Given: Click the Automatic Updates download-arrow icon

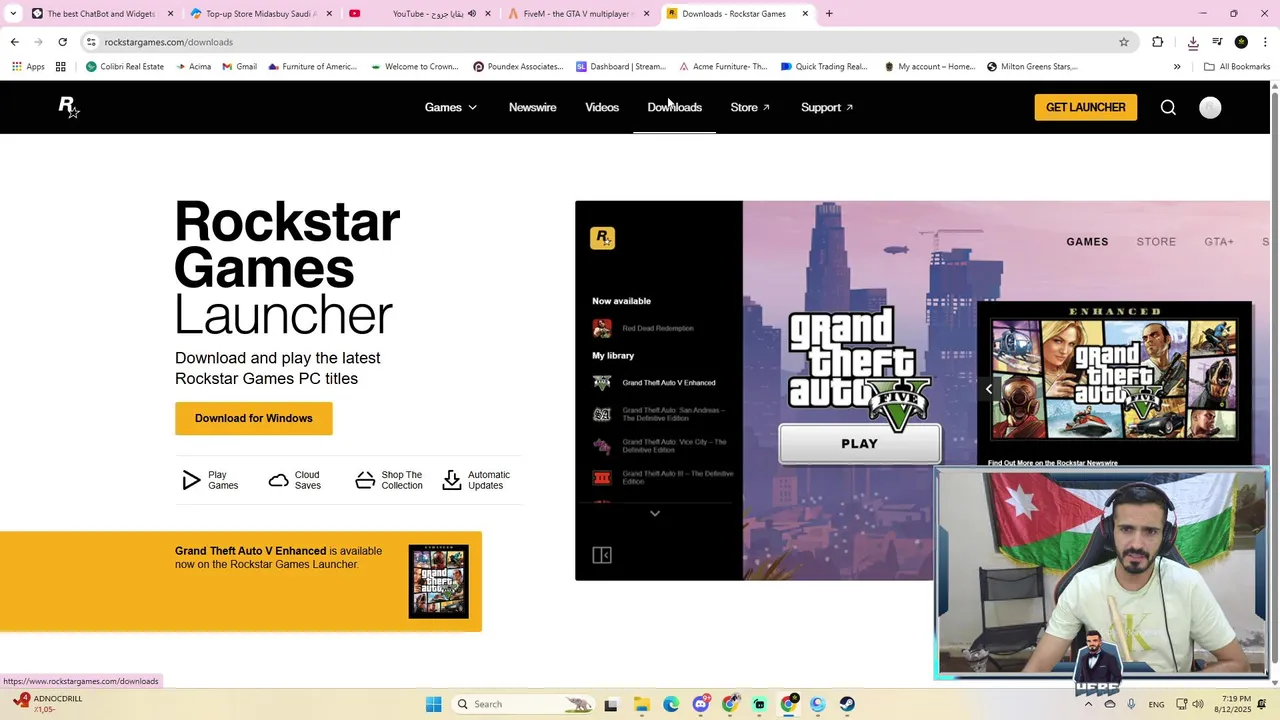Looking at the screenshot, I should 452,481.
